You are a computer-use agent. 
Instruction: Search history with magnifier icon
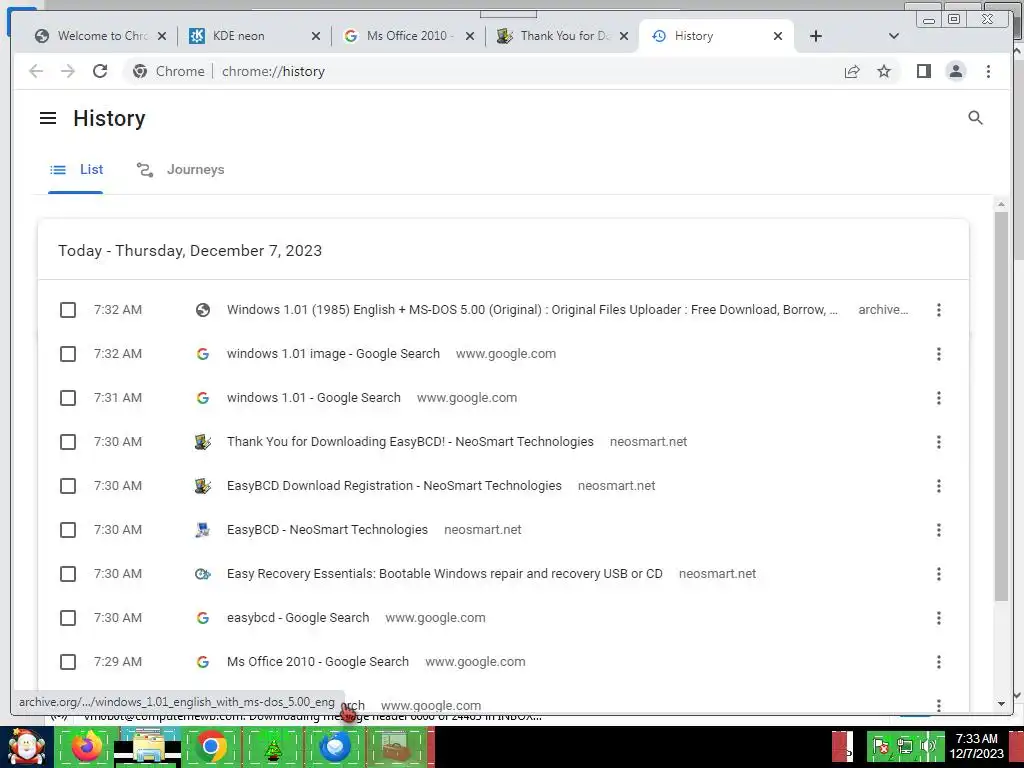[x=975, y=118]
